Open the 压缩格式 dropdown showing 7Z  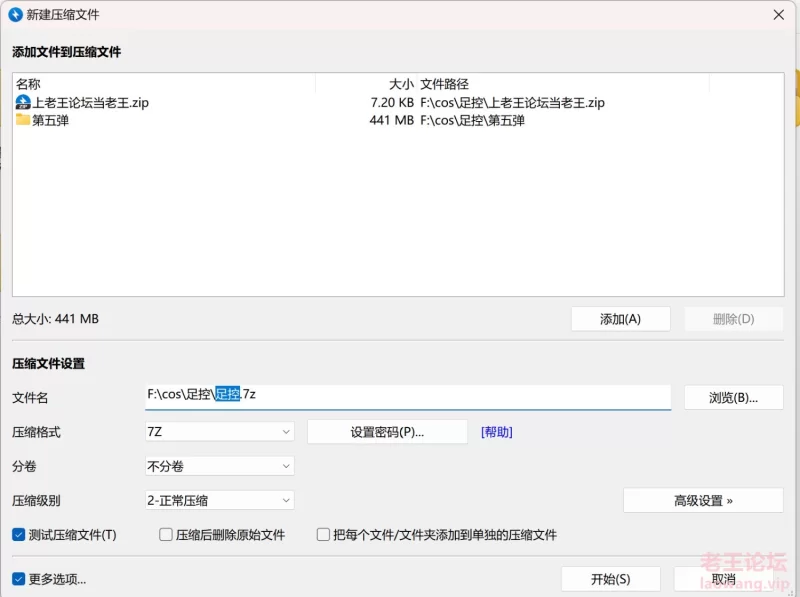[x=218, y=431]
